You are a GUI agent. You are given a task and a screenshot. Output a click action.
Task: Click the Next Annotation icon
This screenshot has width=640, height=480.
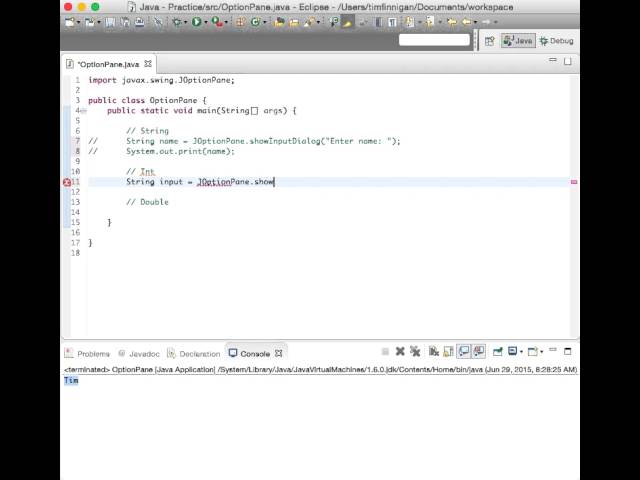[409, 22]
